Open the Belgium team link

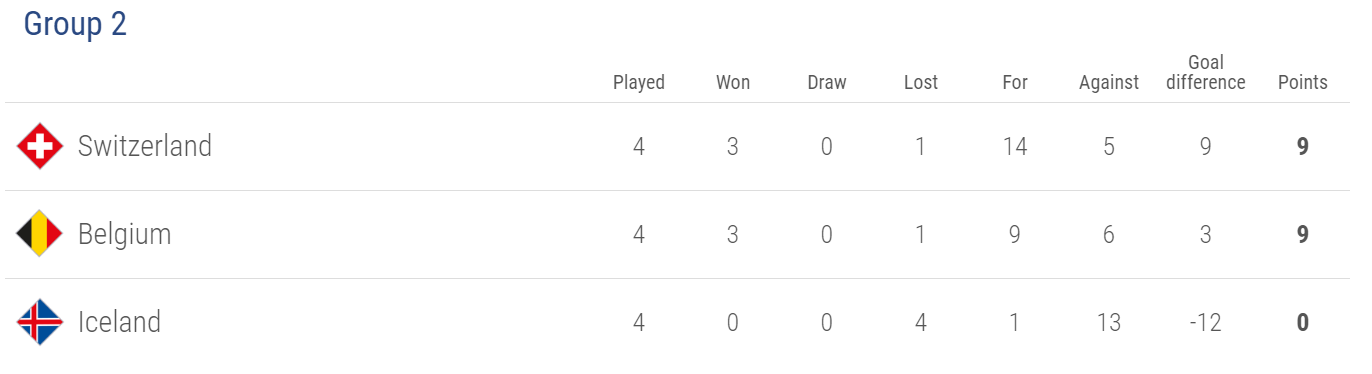(125, 235)
